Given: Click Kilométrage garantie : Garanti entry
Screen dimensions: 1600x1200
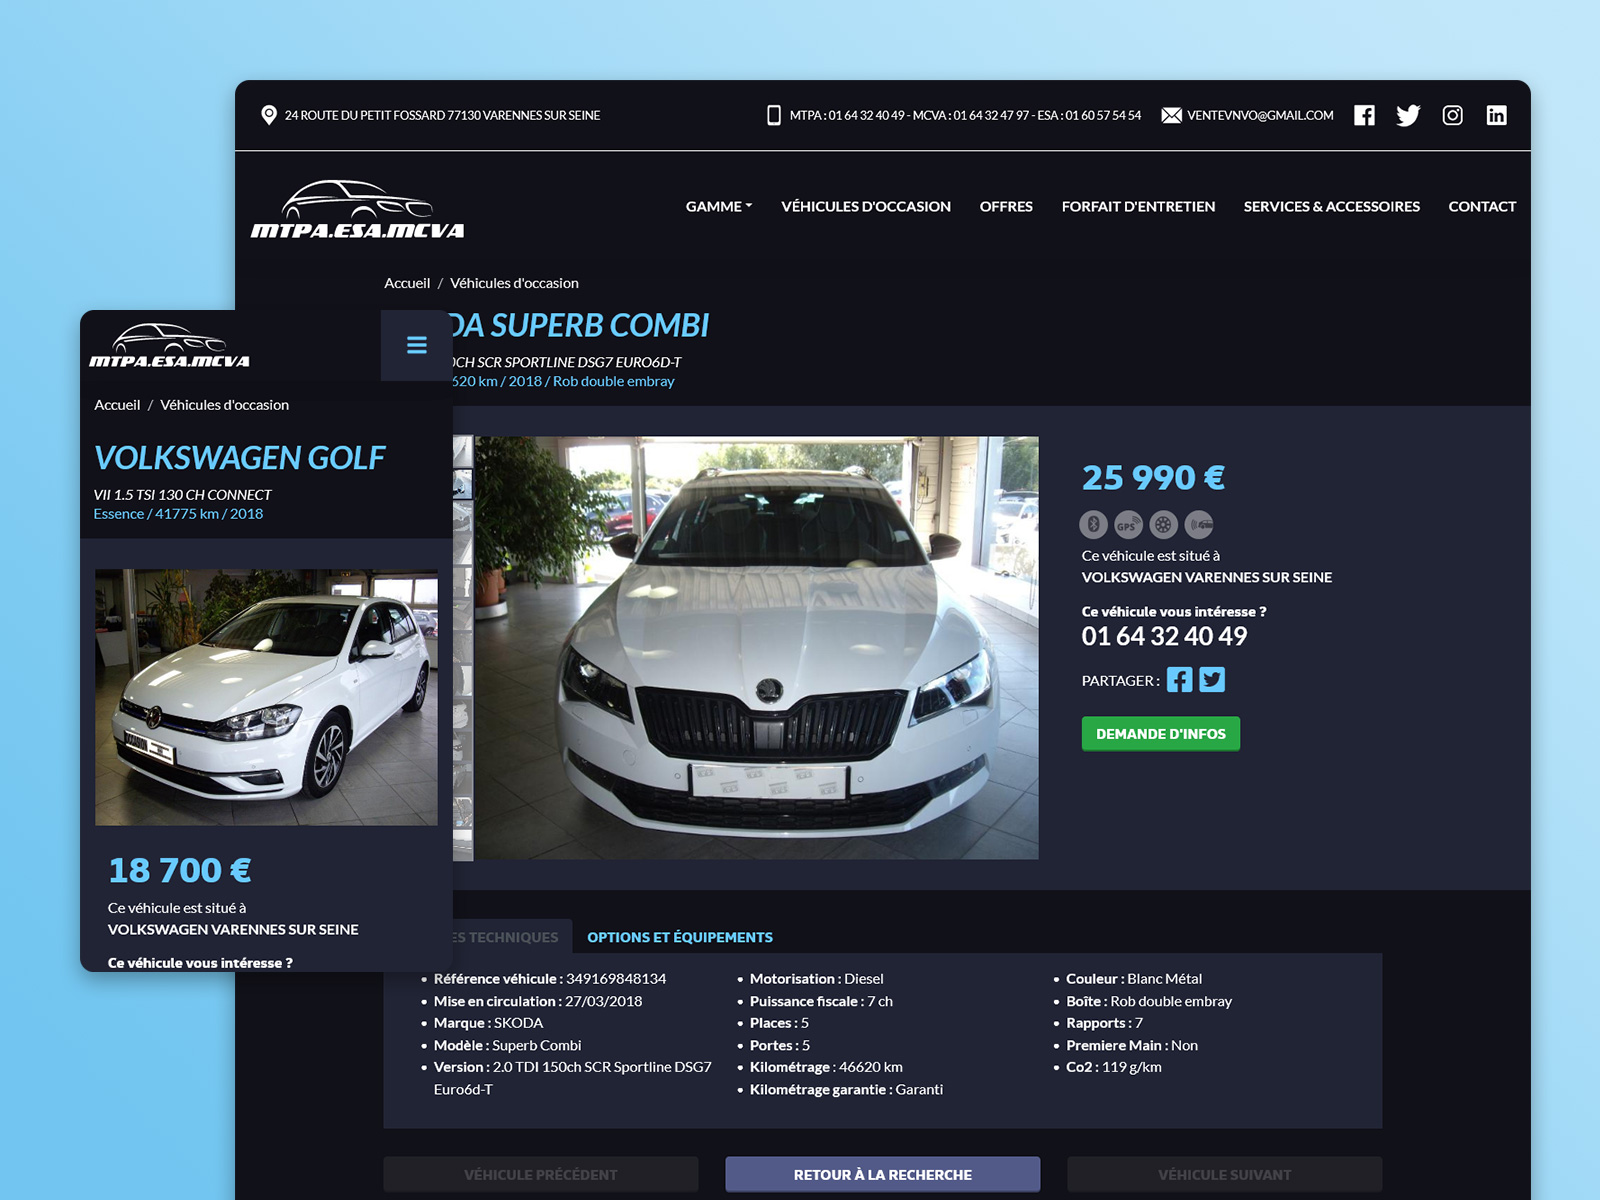Looking at the screenshot, I should [846, 1089].
